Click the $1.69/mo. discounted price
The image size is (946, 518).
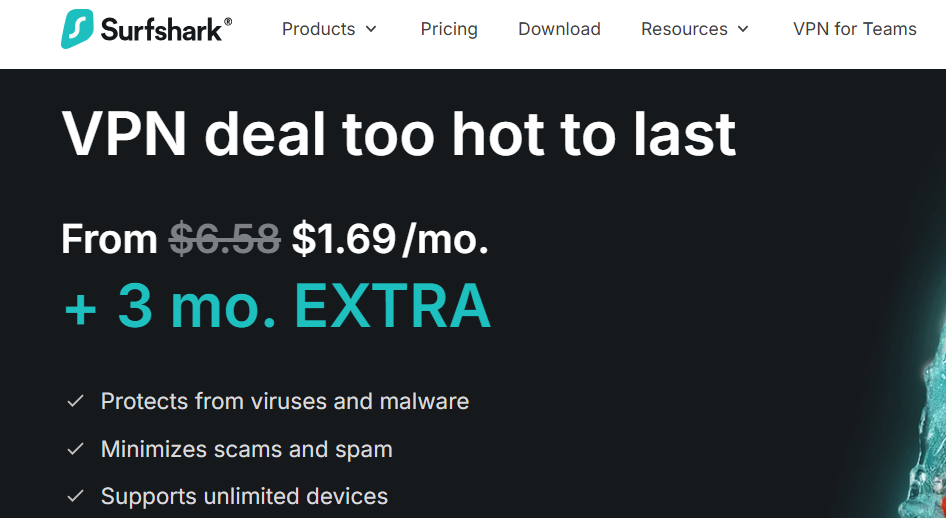(x=390, y=239)
